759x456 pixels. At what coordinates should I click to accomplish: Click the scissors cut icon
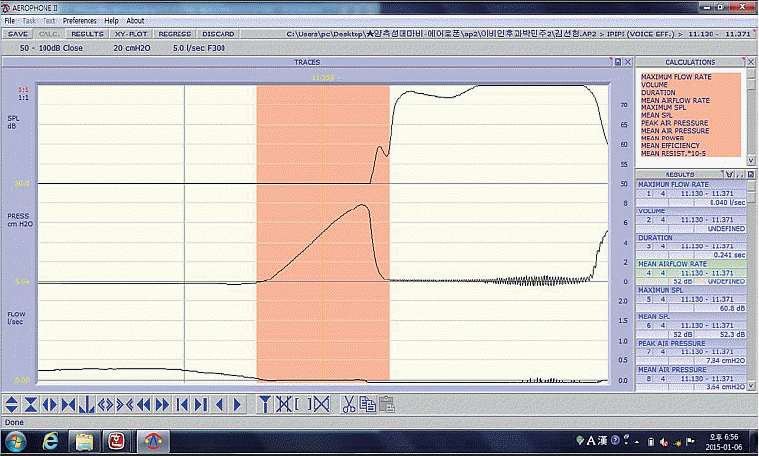click(x=348, y=404)
